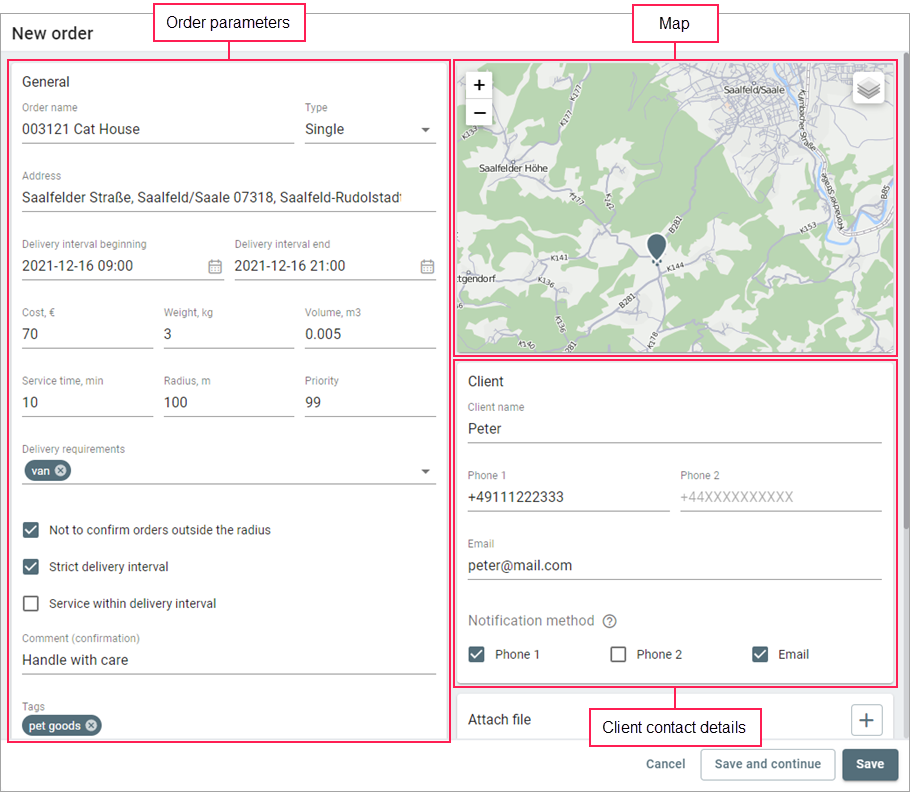Open the map layers selector
This screenshot has width=910, height=792.
point(868,89)
